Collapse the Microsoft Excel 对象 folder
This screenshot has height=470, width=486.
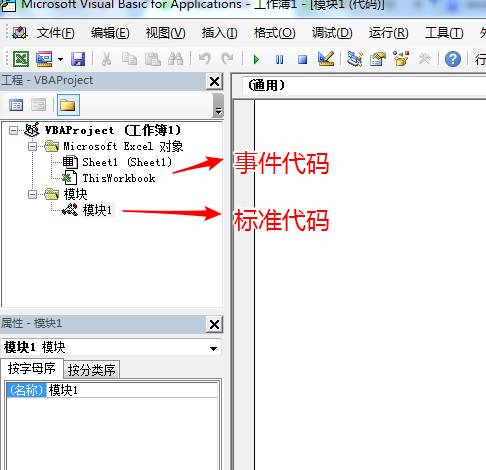point(32,146)
